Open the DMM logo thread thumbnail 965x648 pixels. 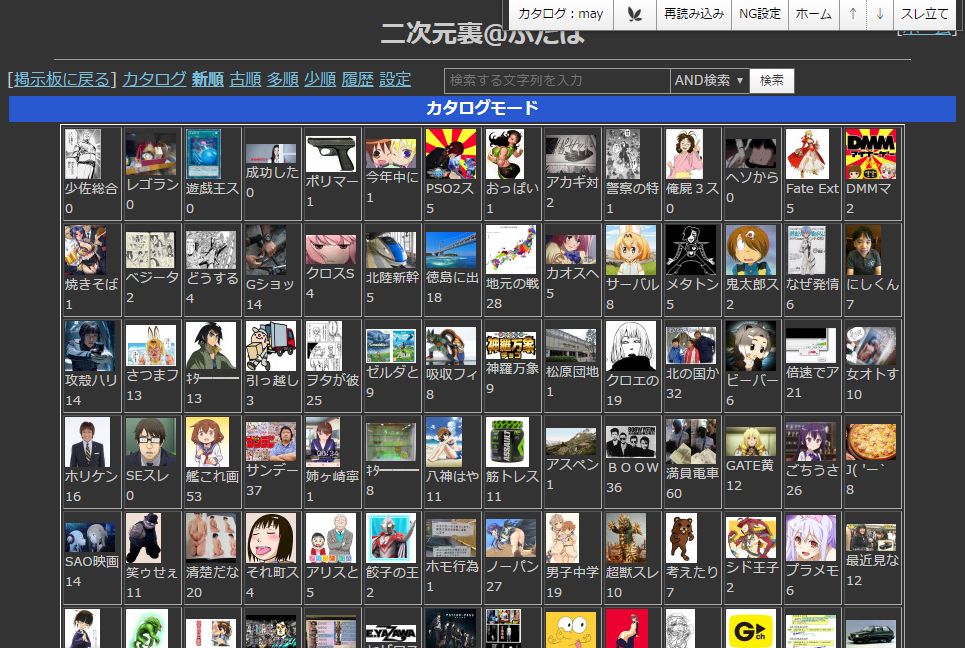click(x=870, y=154)
